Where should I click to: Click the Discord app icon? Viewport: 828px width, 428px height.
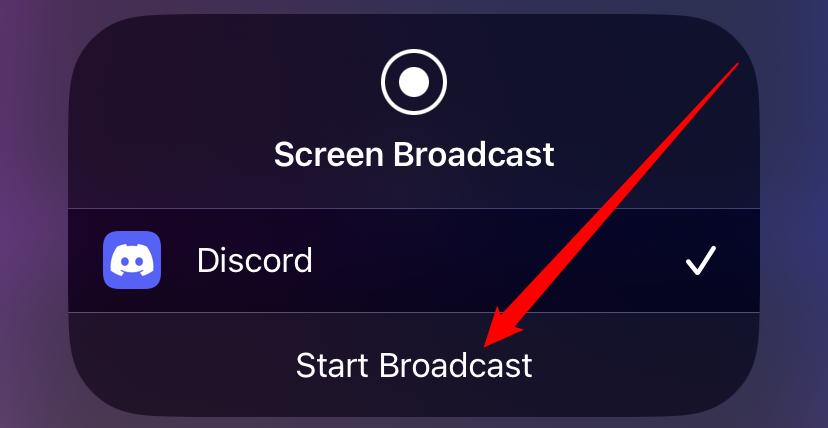[132, 260]
